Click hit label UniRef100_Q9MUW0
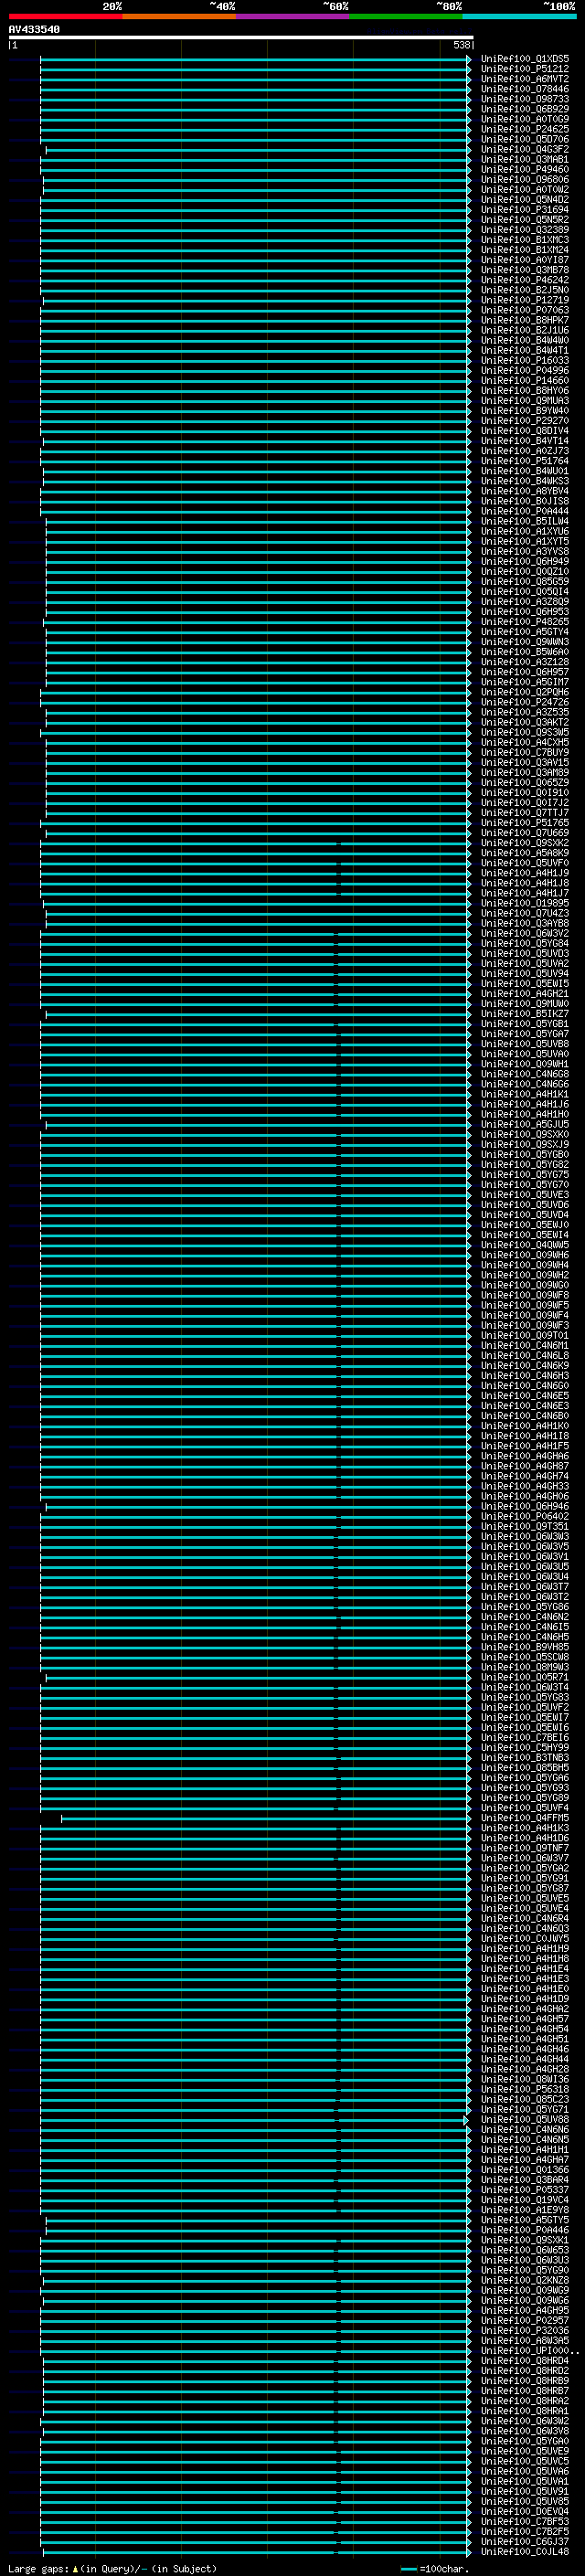This screenshot has height=2576, width=585. [x=525, y=1004]
